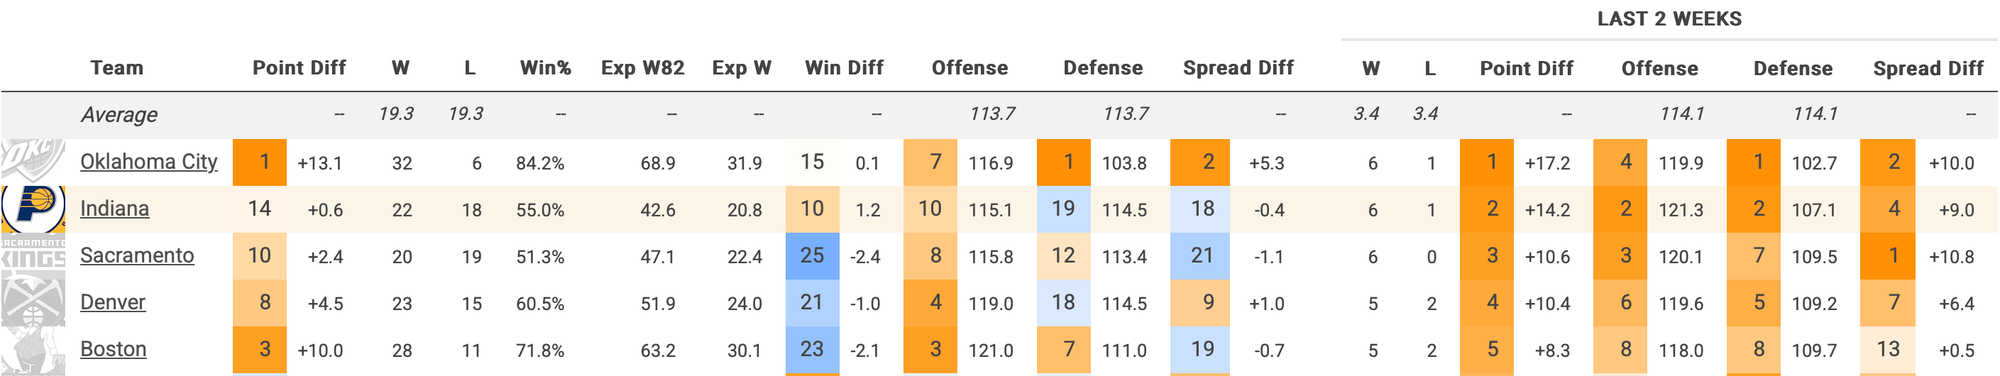
Task: Sort by Win Diff column header
Action: [x=844, y=68]
